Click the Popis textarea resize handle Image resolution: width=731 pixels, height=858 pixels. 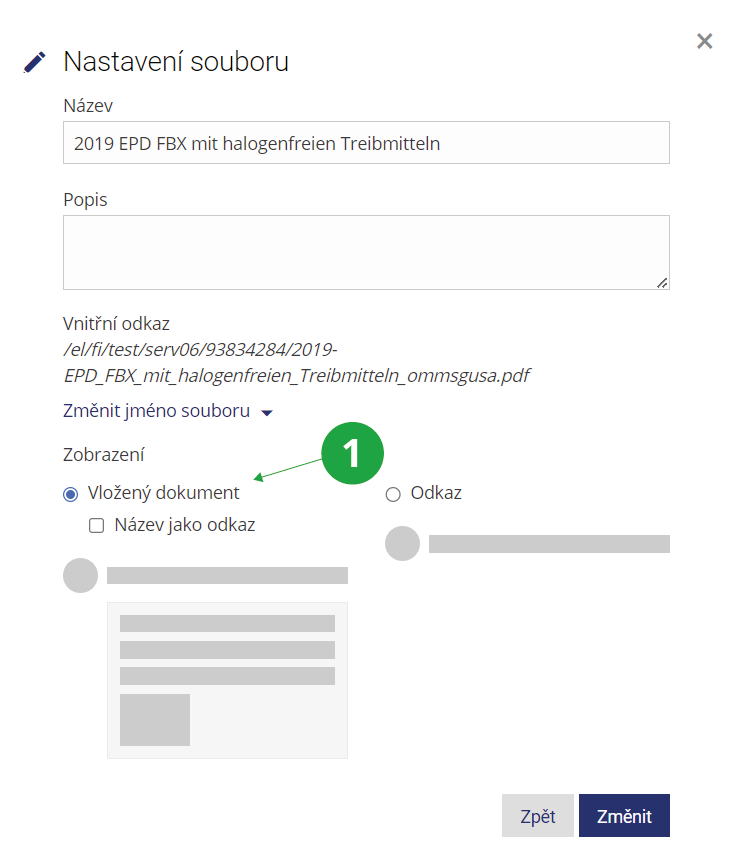click(x=662, y=283)
